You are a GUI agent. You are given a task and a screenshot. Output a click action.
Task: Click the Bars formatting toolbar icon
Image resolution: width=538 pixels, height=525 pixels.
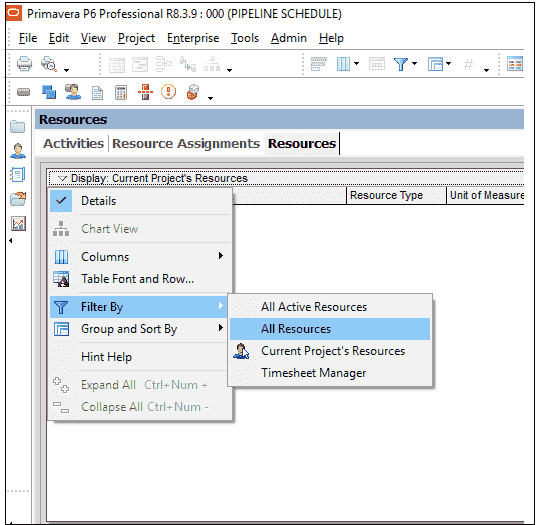click(x=318, y=64)
